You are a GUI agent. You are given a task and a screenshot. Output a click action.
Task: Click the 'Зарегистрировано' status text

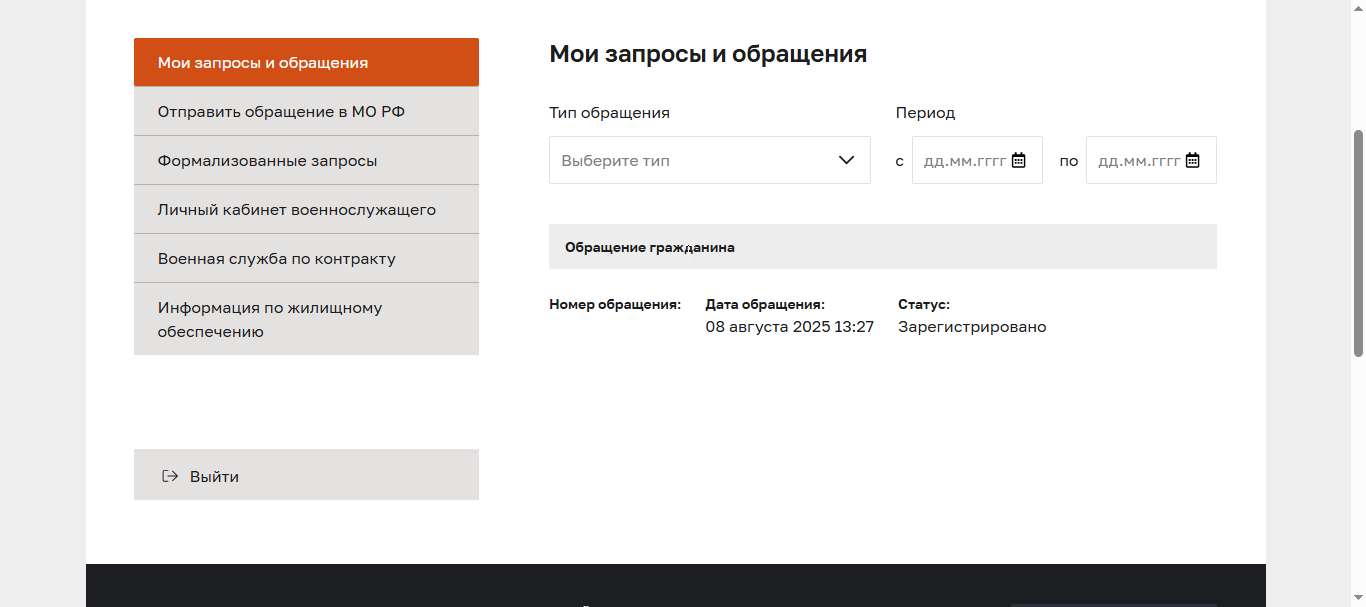(x=971, y=327)
